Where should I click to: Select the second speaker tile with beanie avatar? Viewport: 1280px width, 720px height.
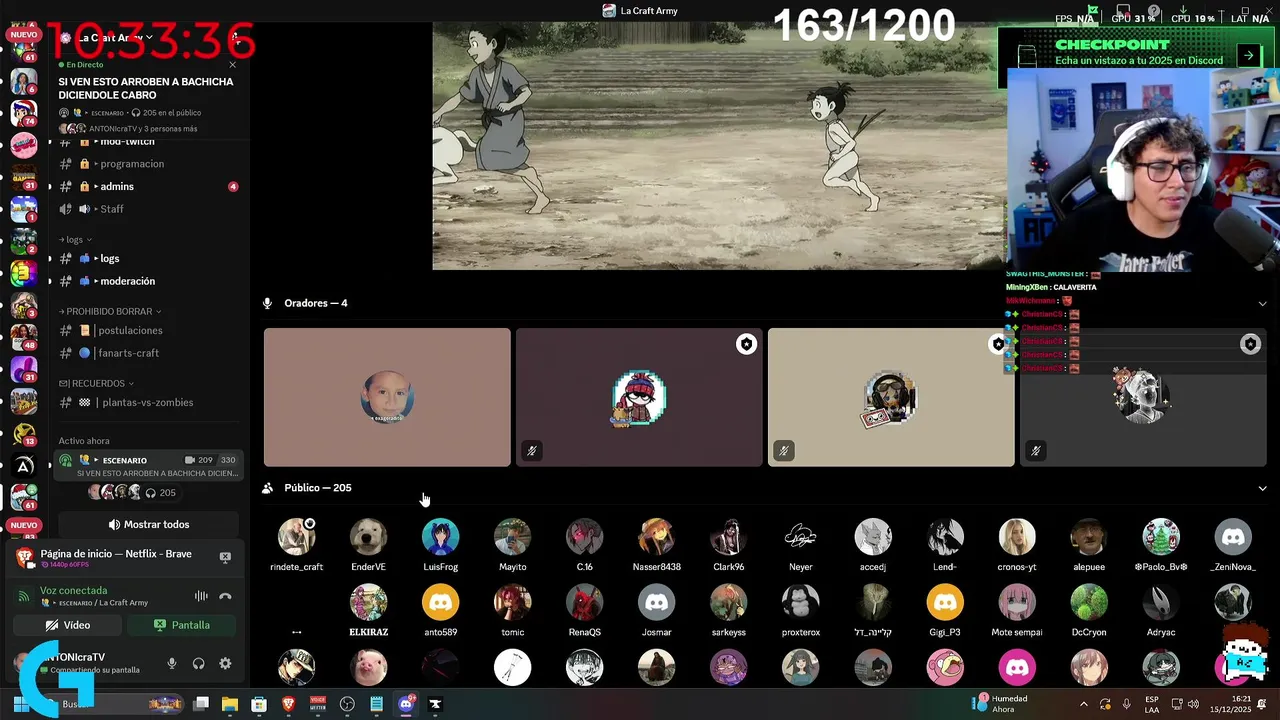click(639, 397)
